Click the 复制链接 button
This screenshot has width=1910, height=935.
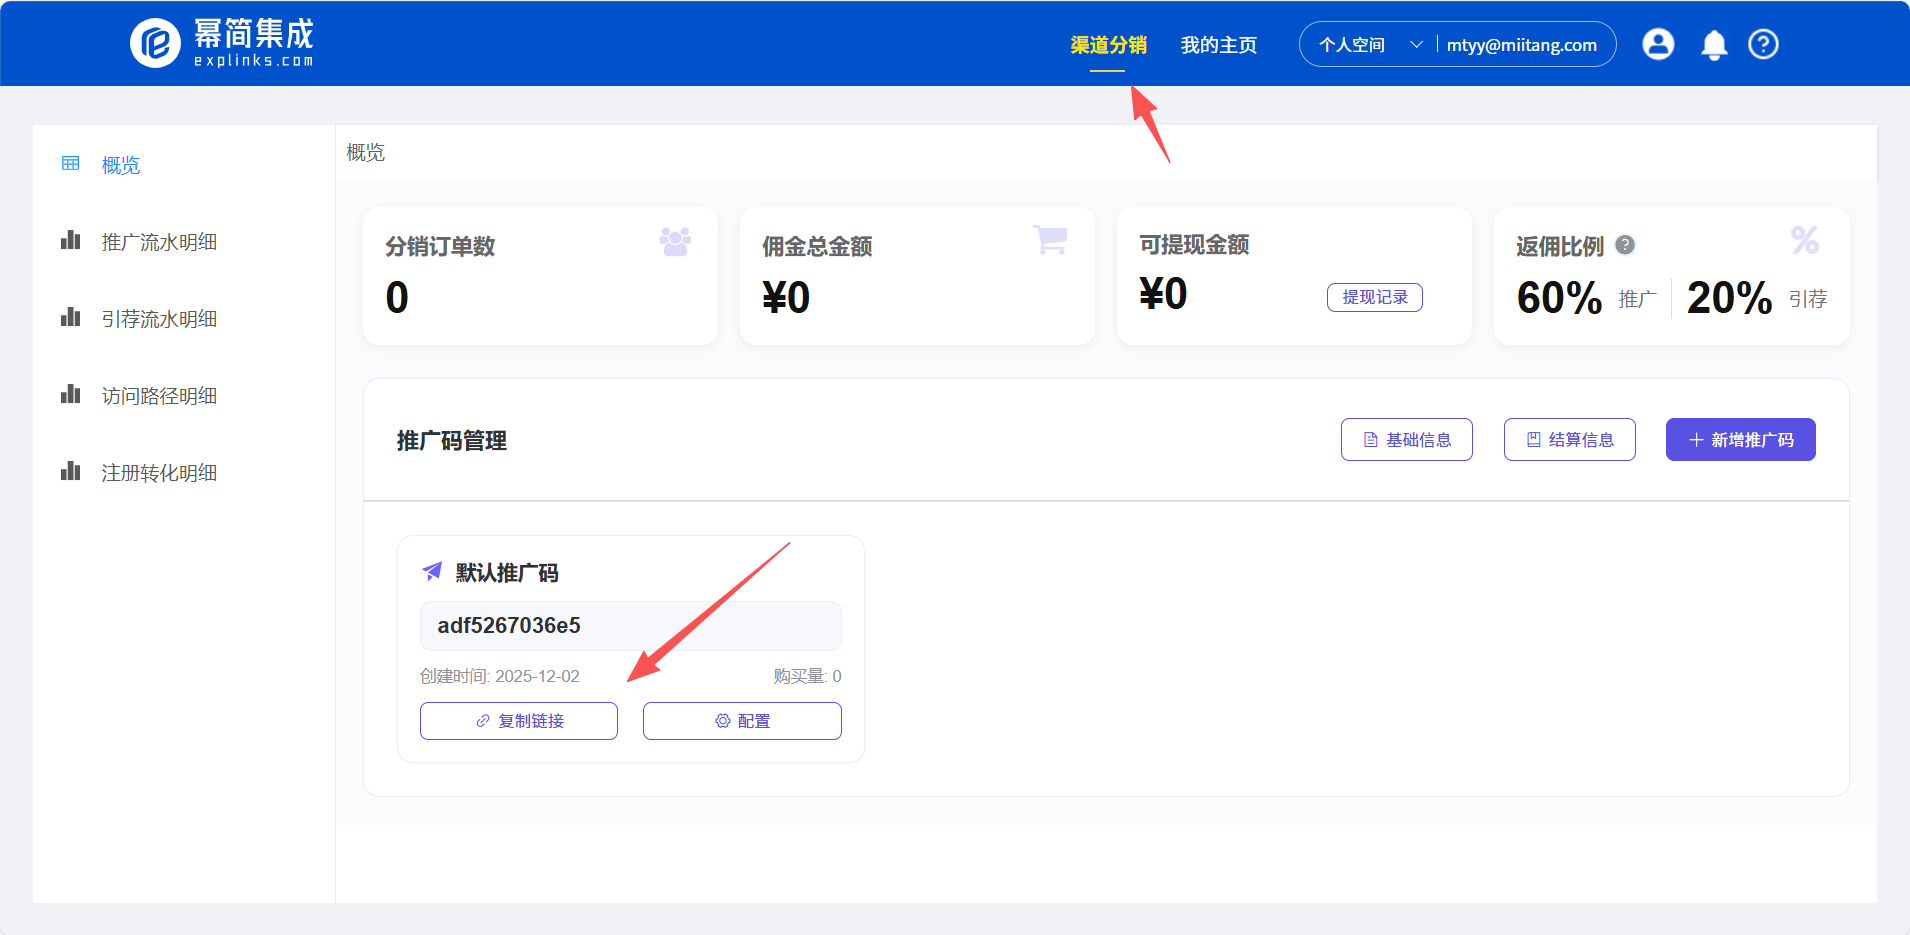pos(518,720)
